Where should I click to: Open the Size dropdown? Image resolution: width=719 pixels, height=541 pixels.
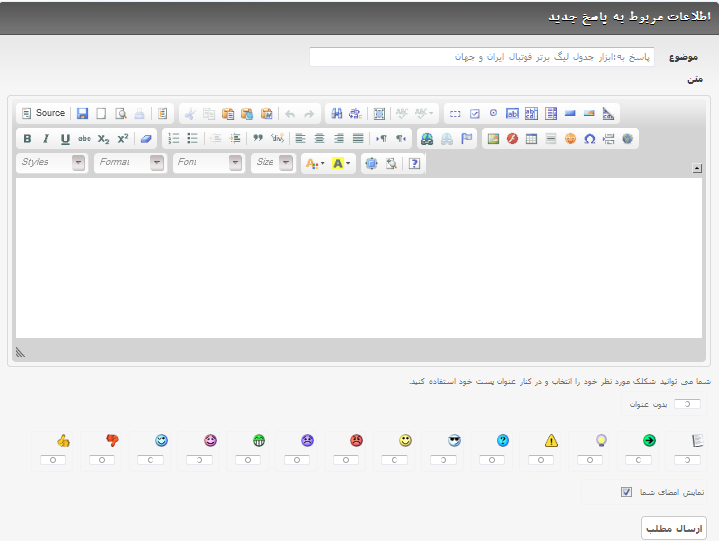(x=273, y=163)
